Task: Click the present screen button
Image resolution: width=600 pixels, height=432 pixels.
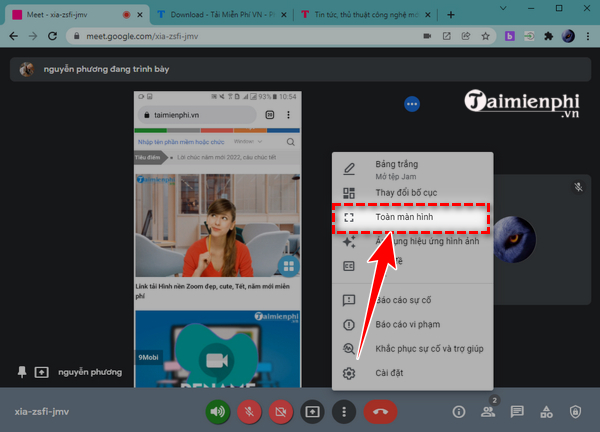Action: click(x=312, y=412)
